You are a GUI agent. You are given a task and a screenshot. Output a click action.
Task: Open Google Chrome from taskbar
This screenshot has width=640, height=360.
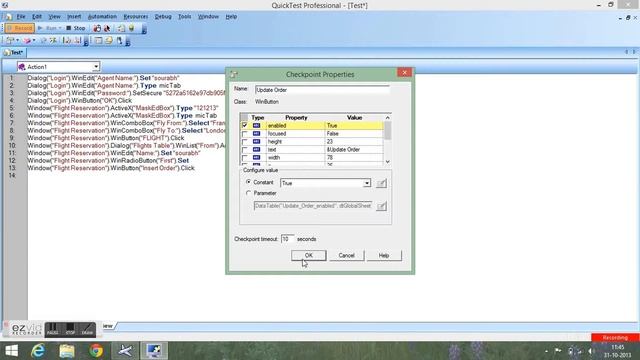click(x=96, y=351)
